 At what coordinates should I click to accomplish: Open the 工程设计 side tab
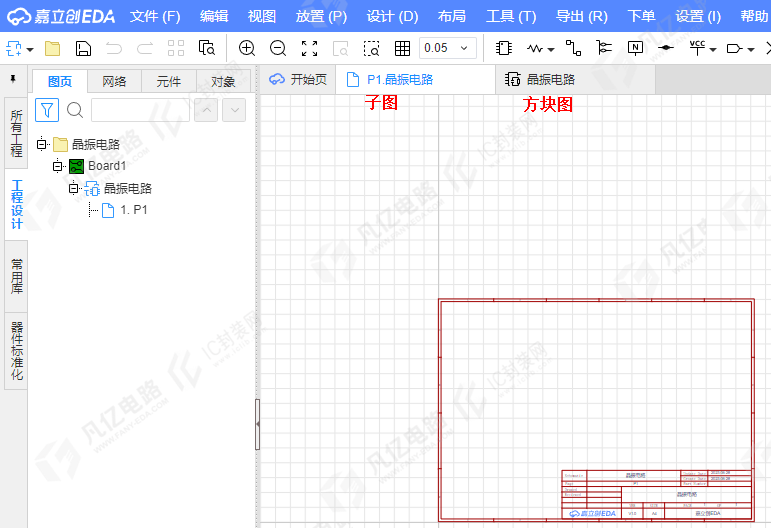pos(17,205)
